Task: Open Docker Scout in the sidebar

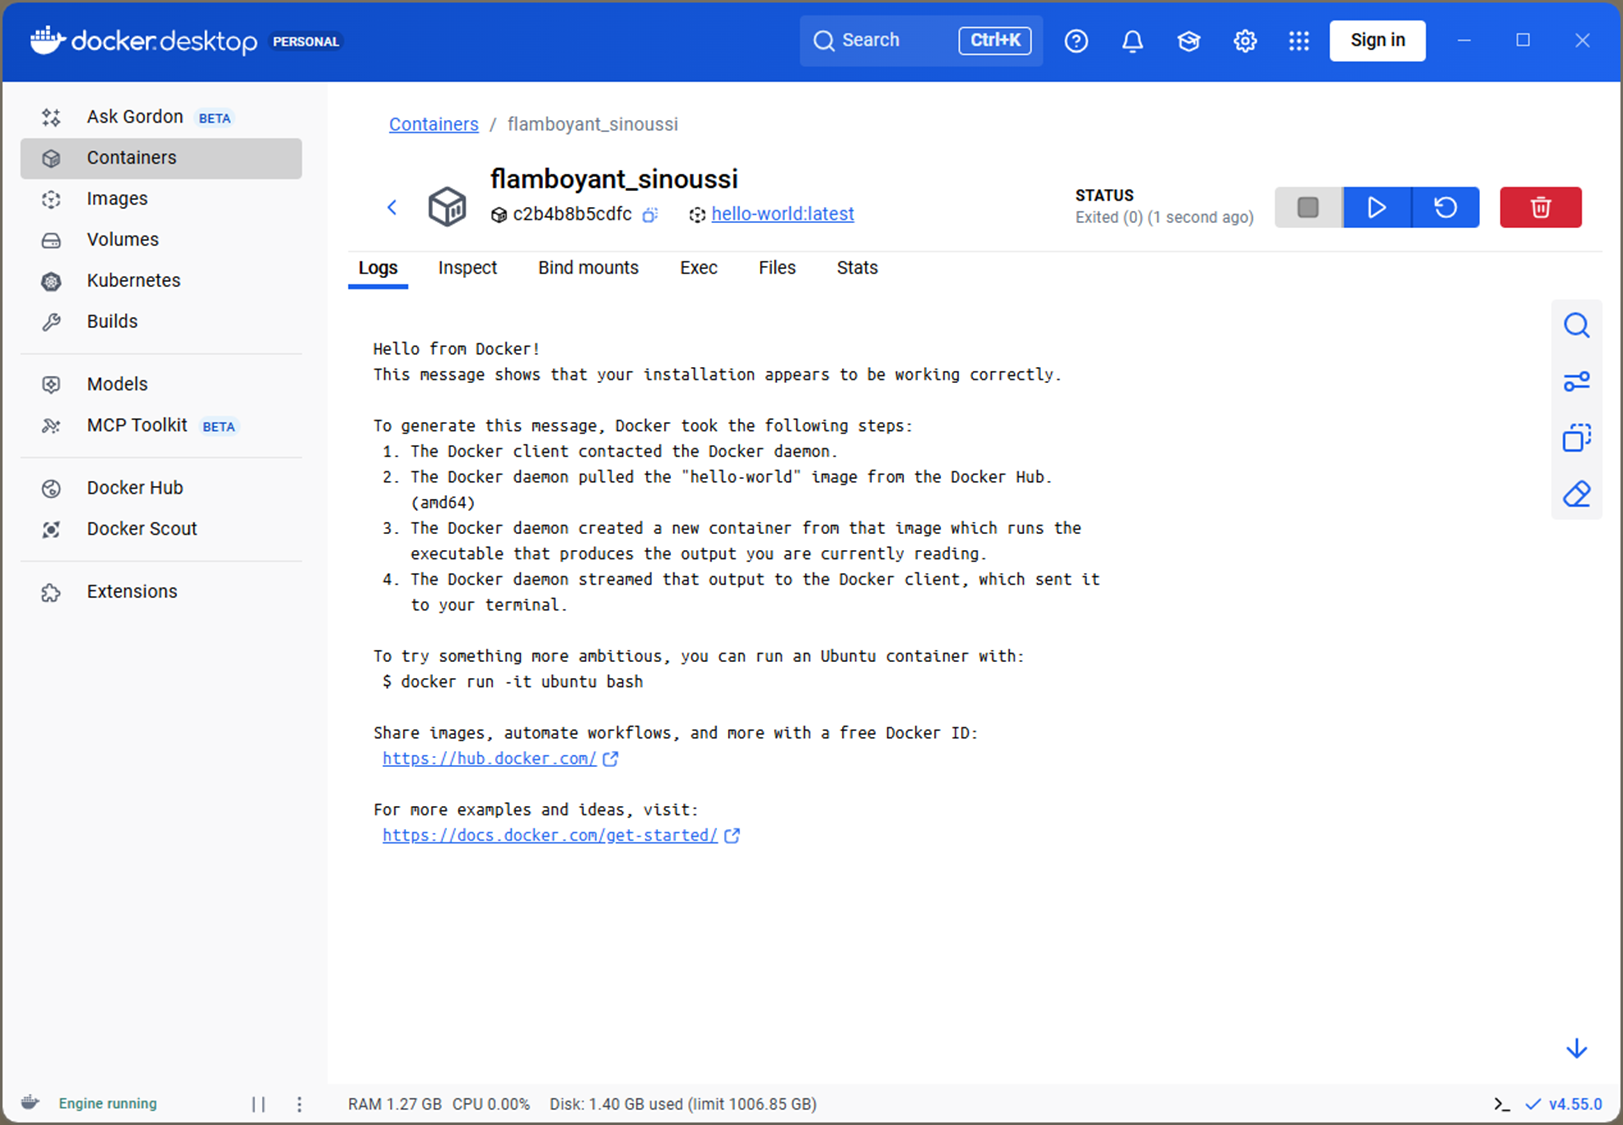Action: pos(161,529)
